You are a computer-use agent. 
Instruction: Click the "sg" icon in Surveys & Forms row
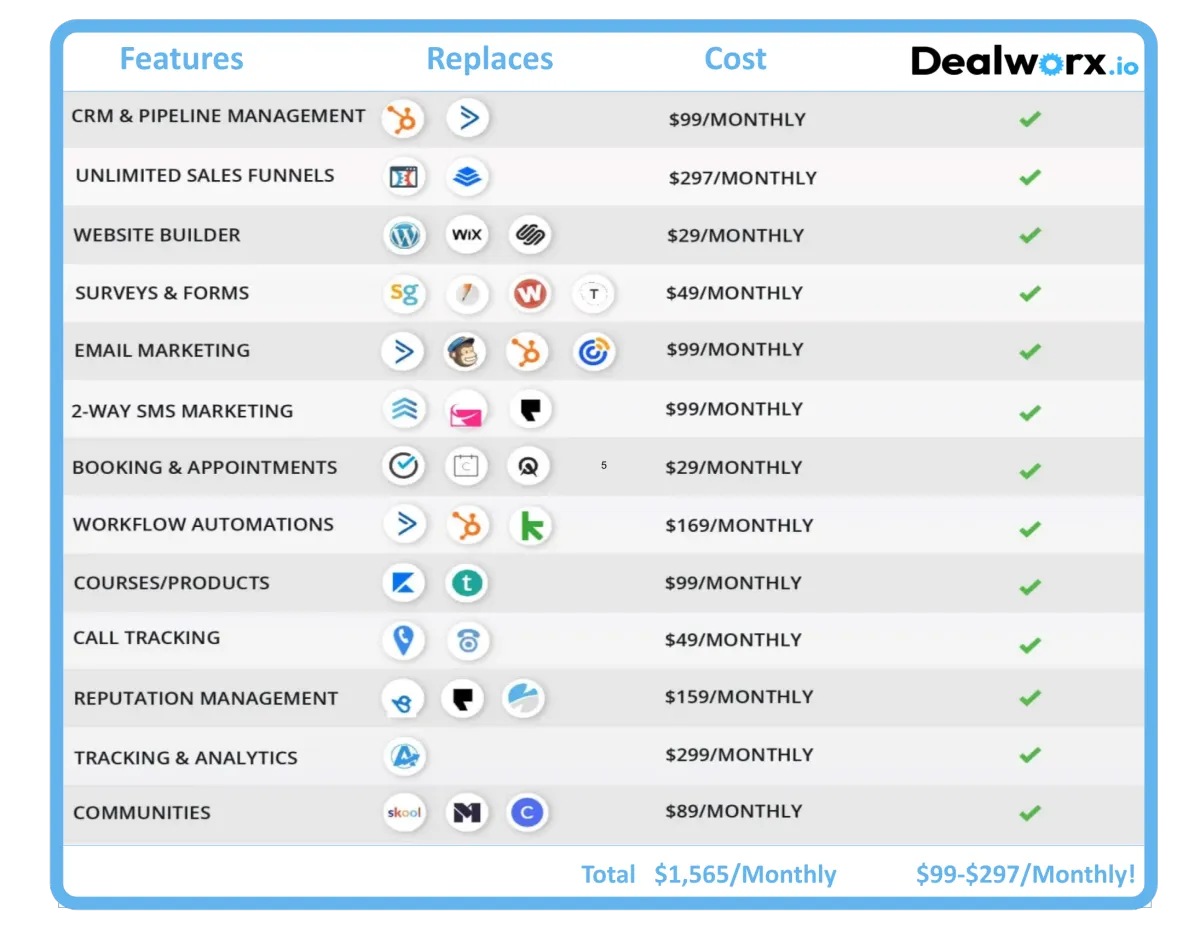click(x=404, y=294)
